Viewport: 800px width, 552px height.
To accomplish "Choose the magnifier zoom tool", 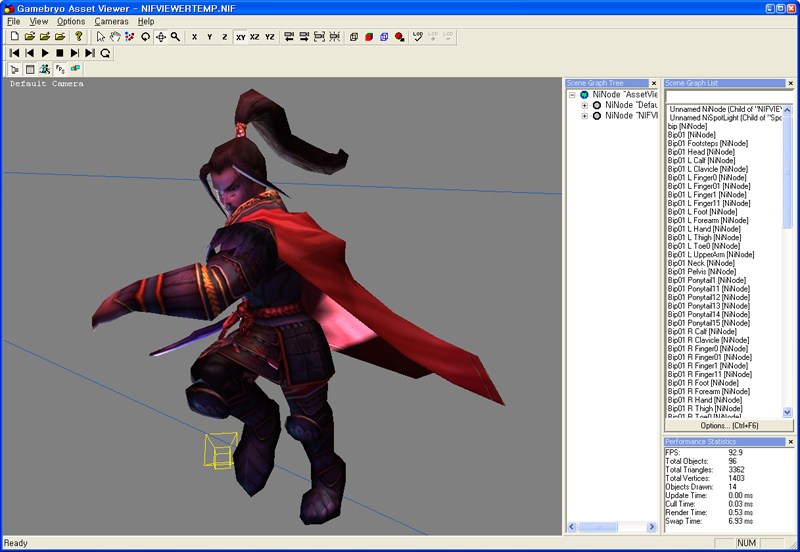I will (x=175, y=37).
